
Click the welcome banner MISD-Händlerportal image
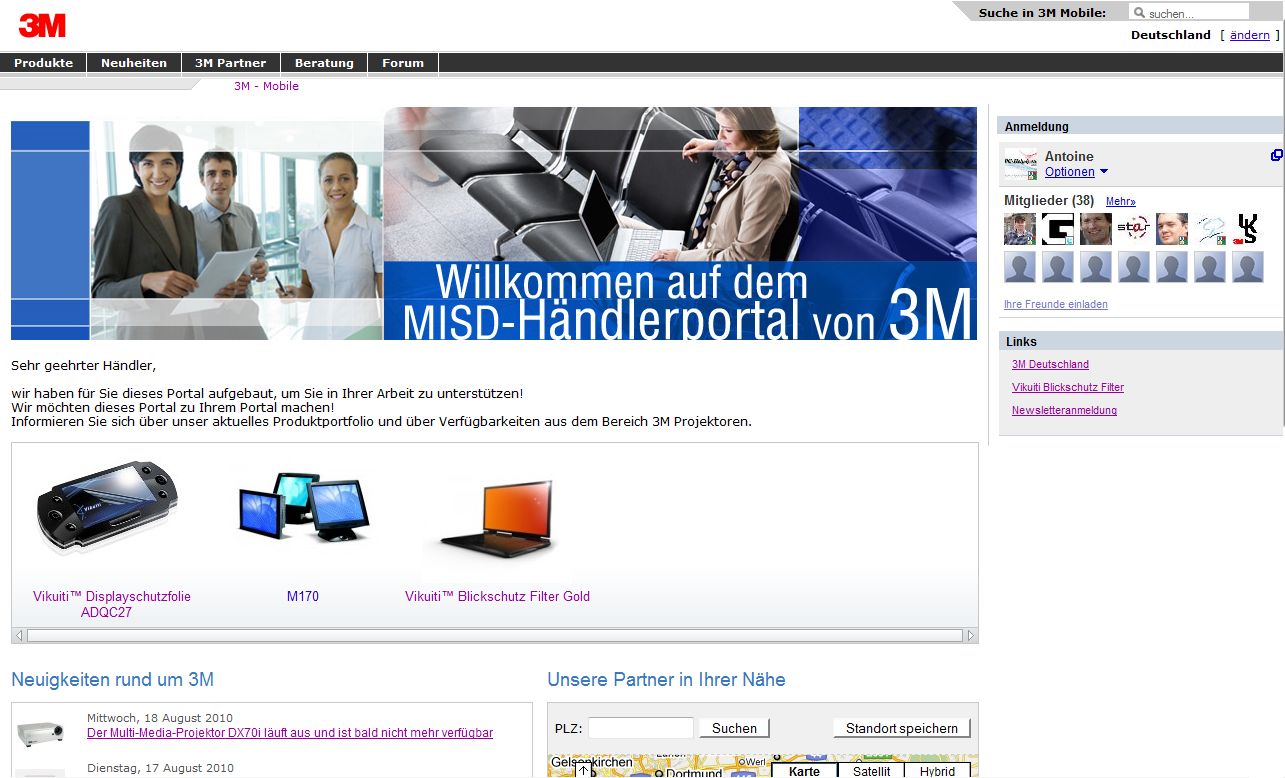(494, 223)
